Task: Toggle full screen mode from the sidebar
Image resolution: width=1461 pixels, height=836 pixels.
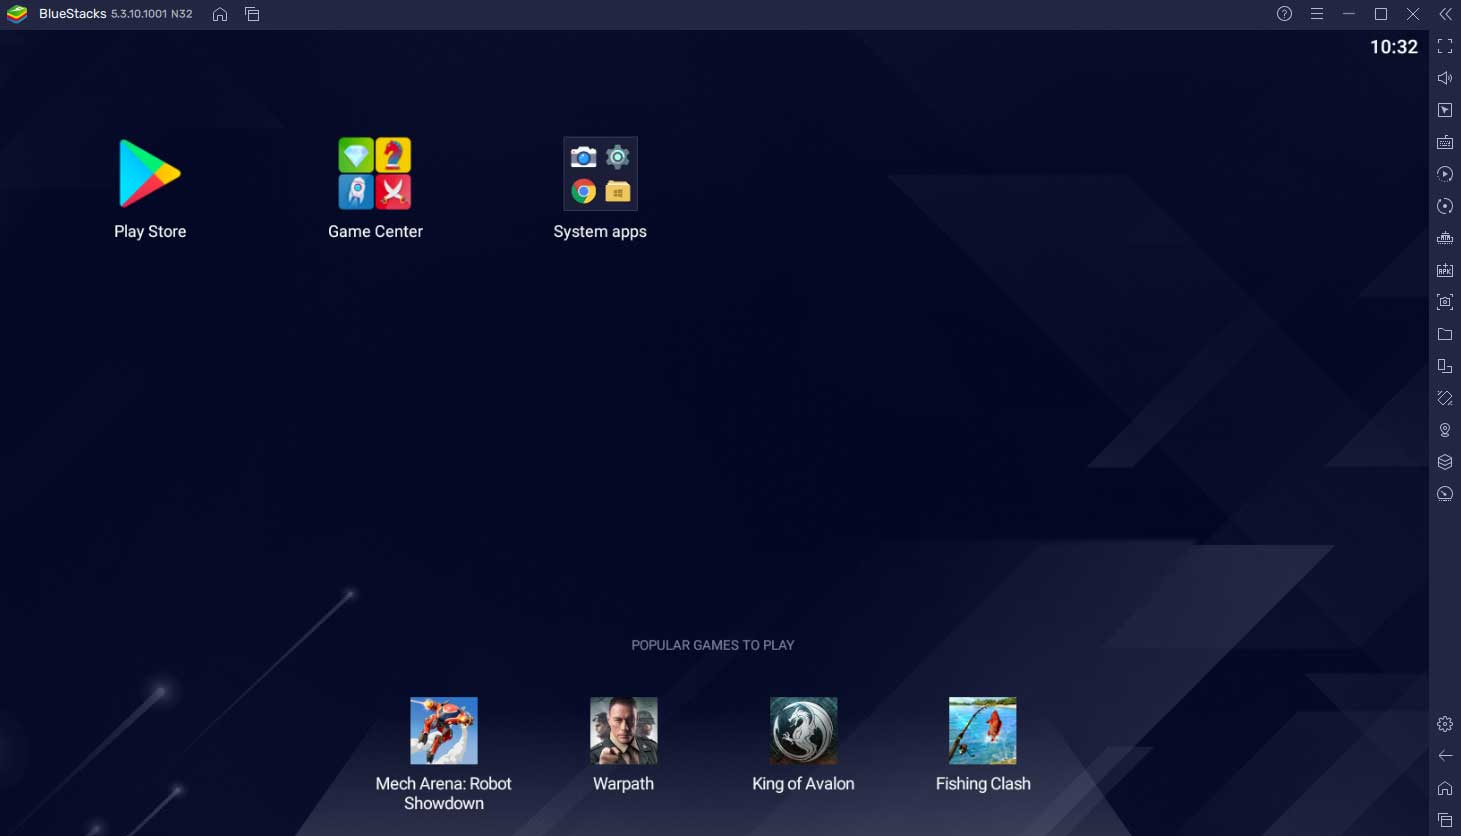Action: coord(1445,46)
